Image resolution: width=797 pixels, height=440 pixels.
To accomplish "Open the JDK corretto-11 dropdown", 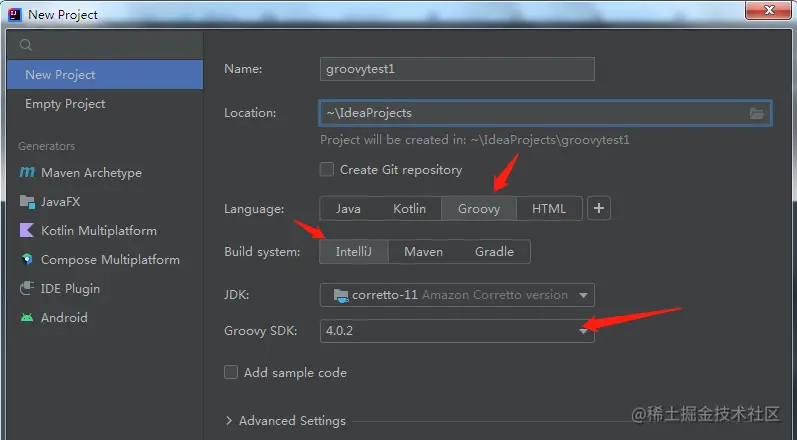I will pyautogui.click(x=457, y=295).
